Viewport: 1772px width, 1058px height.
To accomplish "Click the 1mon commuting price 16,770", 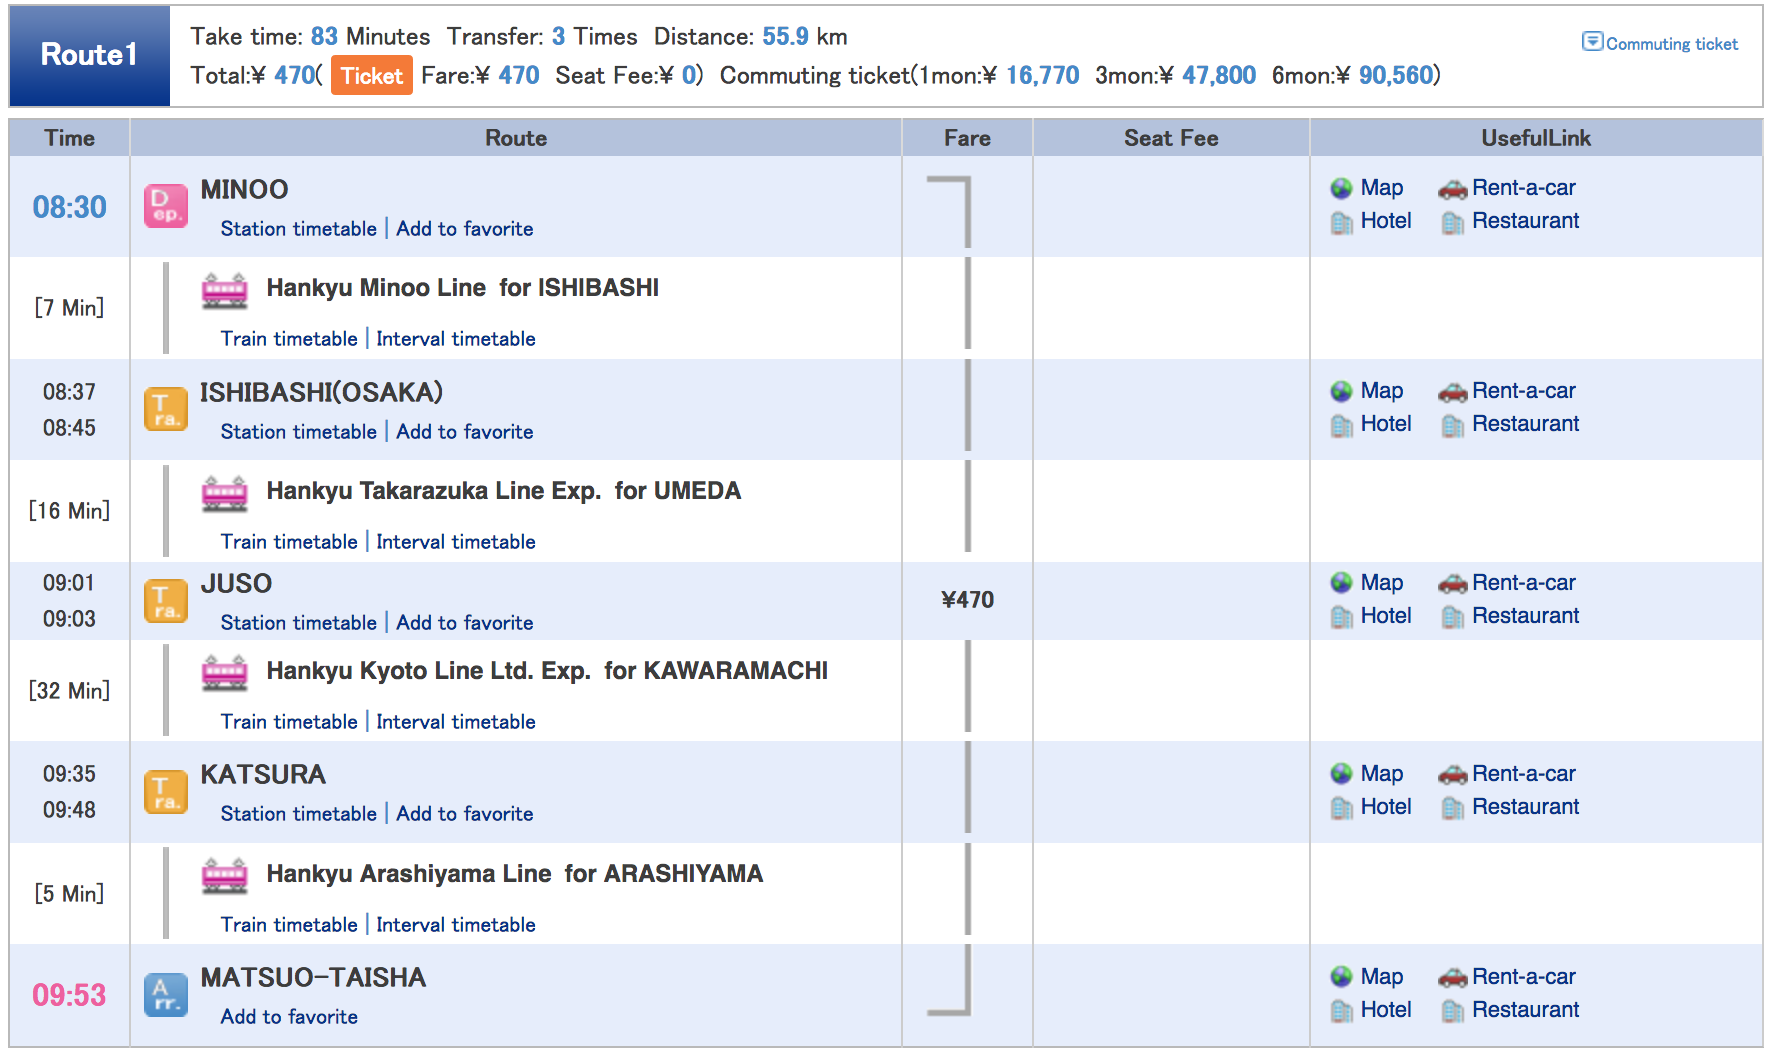I will click(1042, 76).
